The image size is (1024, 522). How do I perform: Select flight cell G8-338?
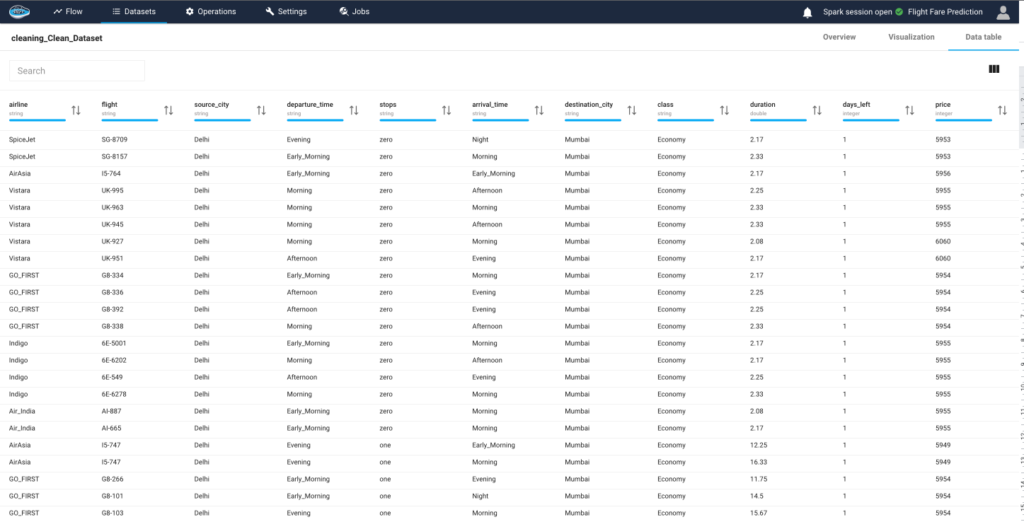tap(113, 327)
